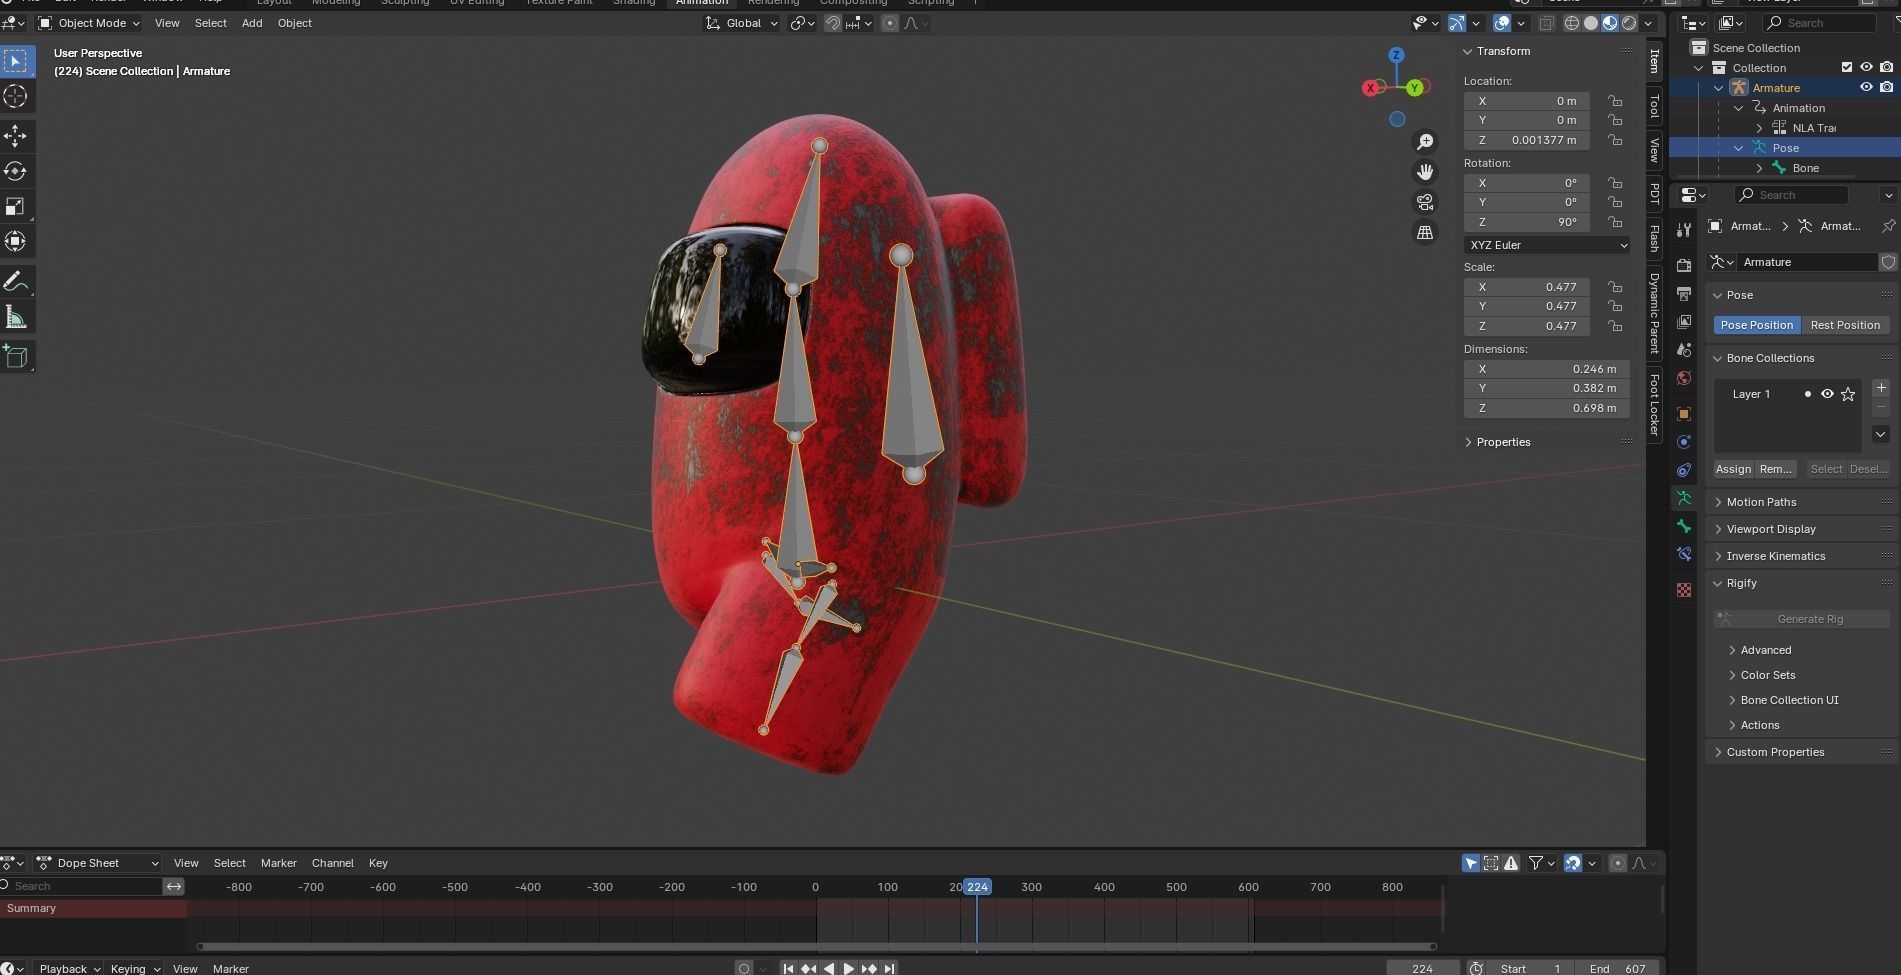Select the Add Cube tool
1901x975 pixels.
pyautogui.click(x=15, y=357)
